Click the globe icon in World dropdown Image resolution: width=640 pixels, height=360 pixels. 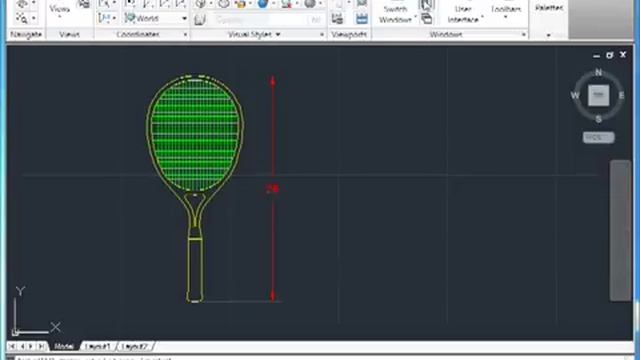130,18
